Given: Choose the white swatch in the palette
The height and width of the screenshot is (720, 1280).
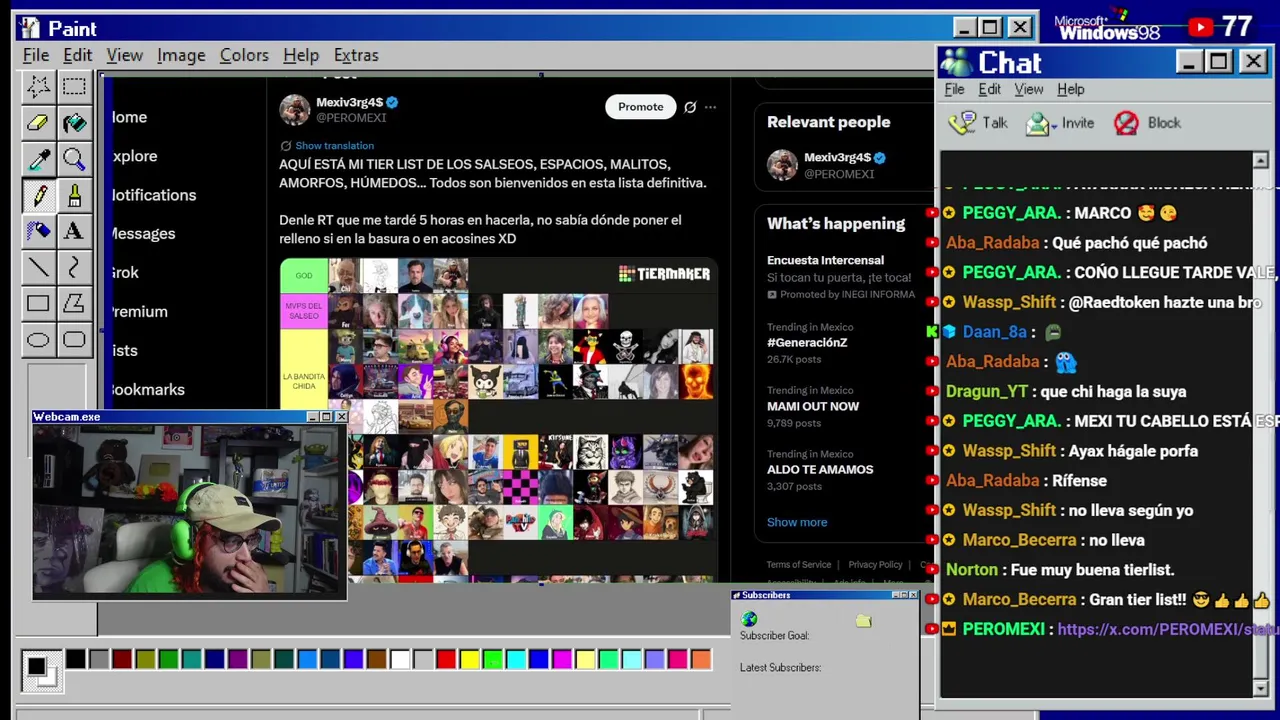Looking at the screenshot, I should (x=400, y=659).
